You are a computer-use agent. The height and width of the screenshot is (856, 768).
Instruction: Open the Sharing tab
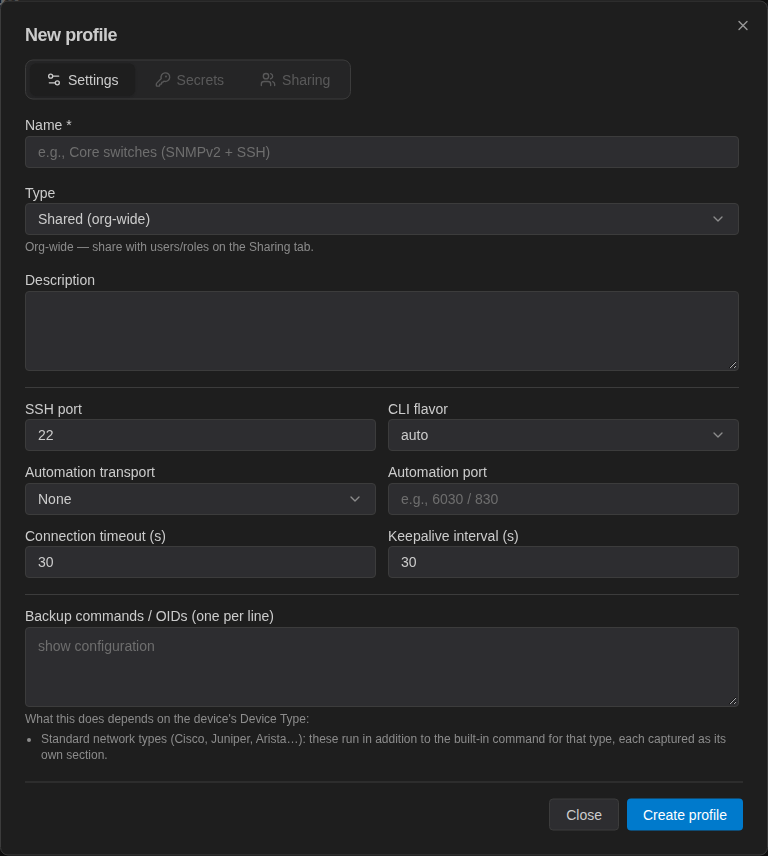click(x=295, y=80)
